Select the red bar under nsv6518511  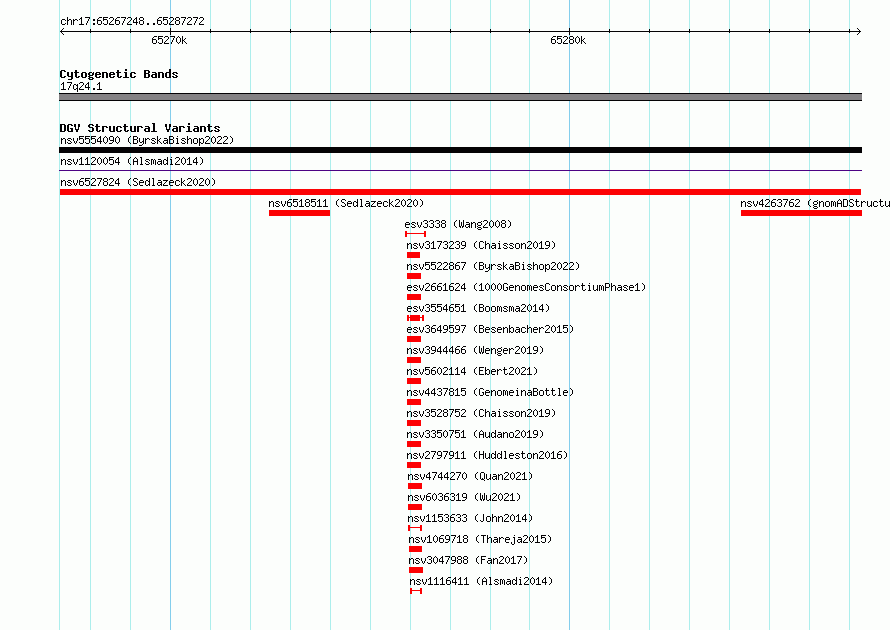(299, 213)
